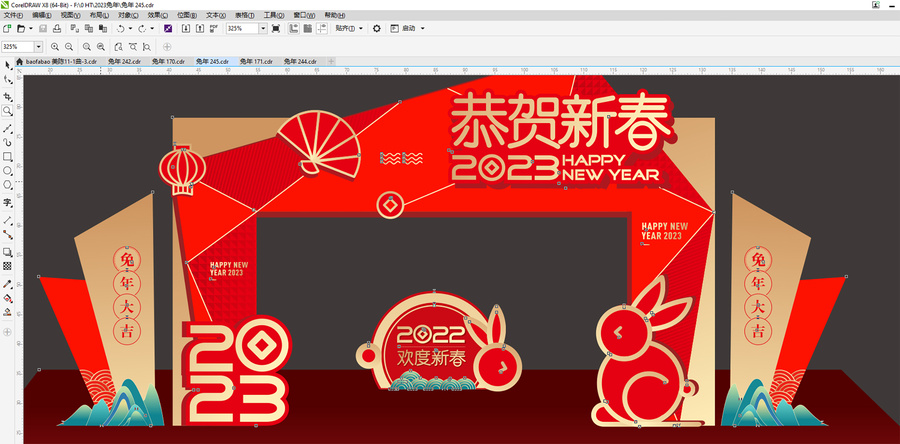The image size is (900, 444).
Task: Select the Shape tool
Action: (x=7, y=80)
